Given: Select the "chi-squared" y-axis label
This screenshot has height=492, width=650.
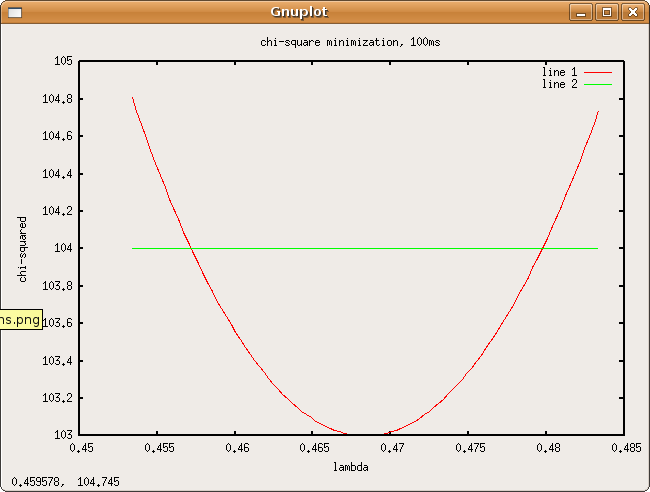Looking at the screenshot, I should (23, 248).
